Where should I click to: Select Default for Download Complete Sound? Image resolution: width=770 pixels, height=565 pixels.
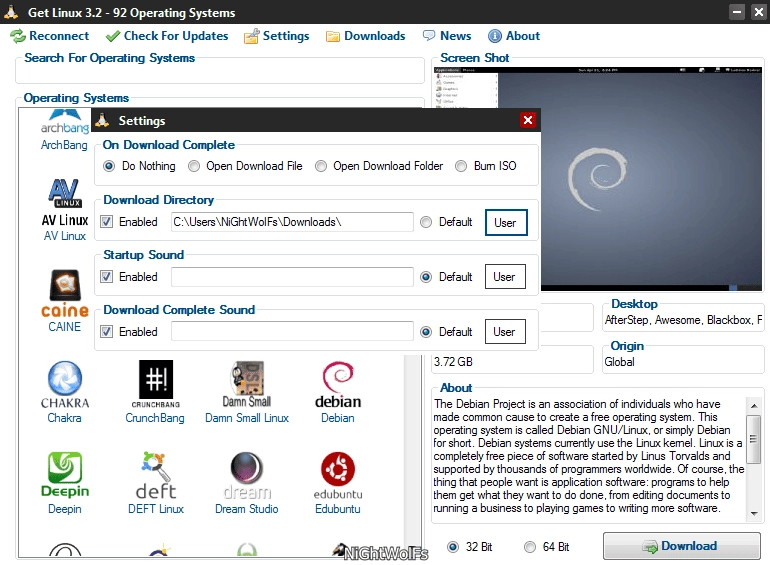(x=426, y=332)
